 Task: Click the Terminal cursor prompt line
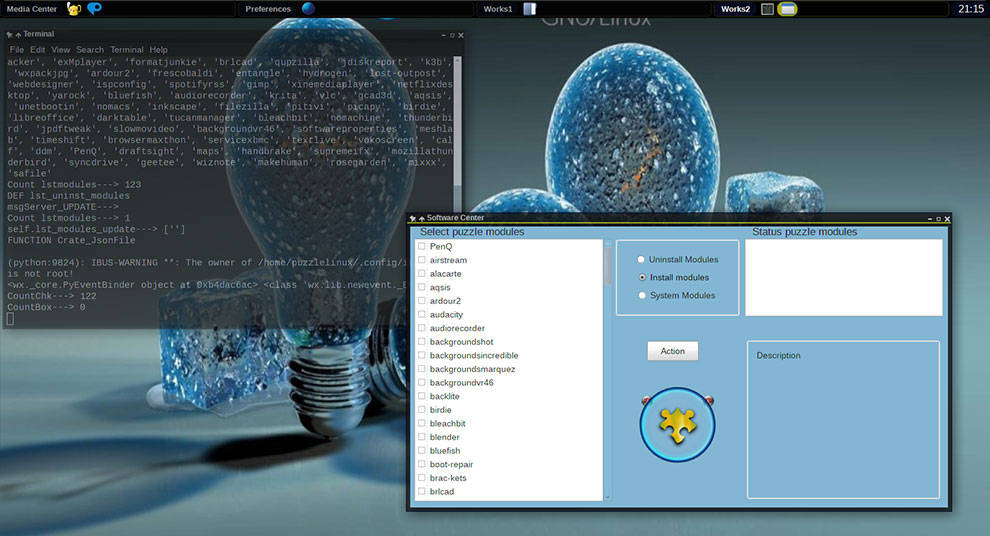click(10, 319)
